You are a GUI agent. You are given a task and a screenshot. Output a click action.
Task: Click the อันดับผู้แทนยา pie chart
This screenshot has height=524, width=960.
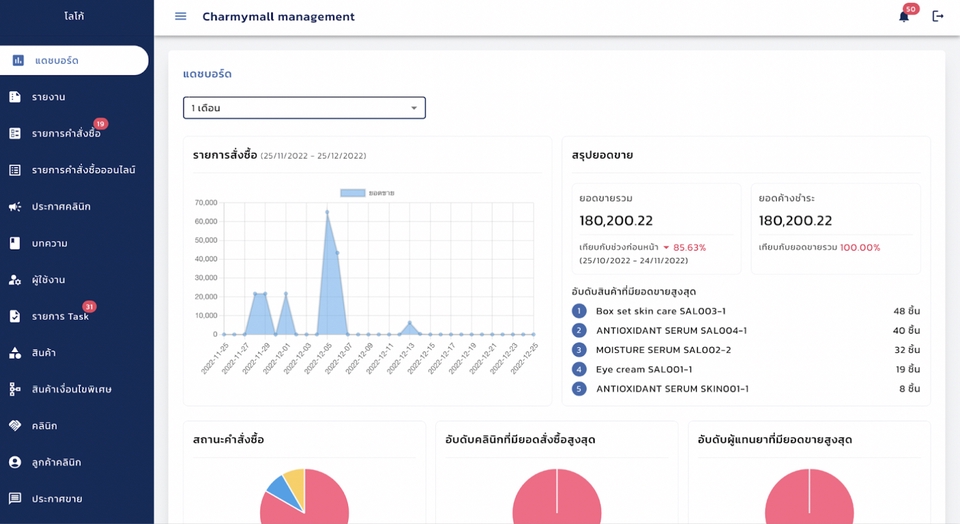click(809, 496)
